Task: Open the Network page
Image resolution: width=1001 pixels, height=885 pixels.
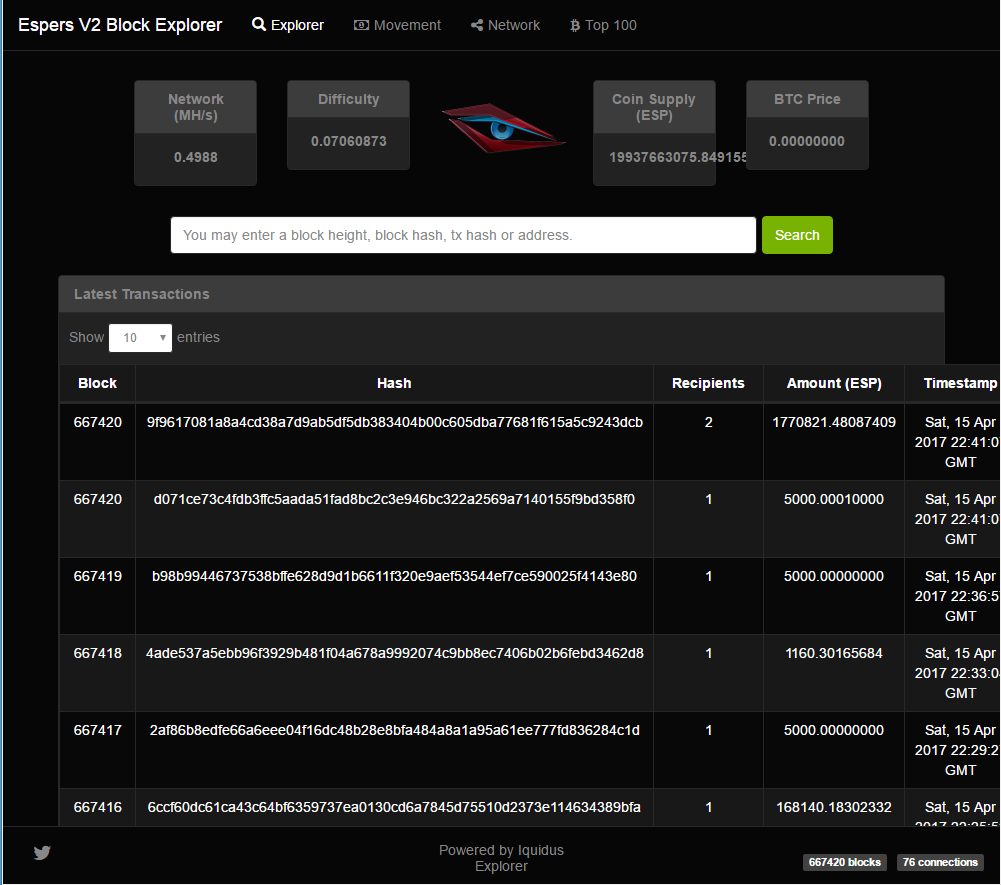Action: (x=505, y=25)
